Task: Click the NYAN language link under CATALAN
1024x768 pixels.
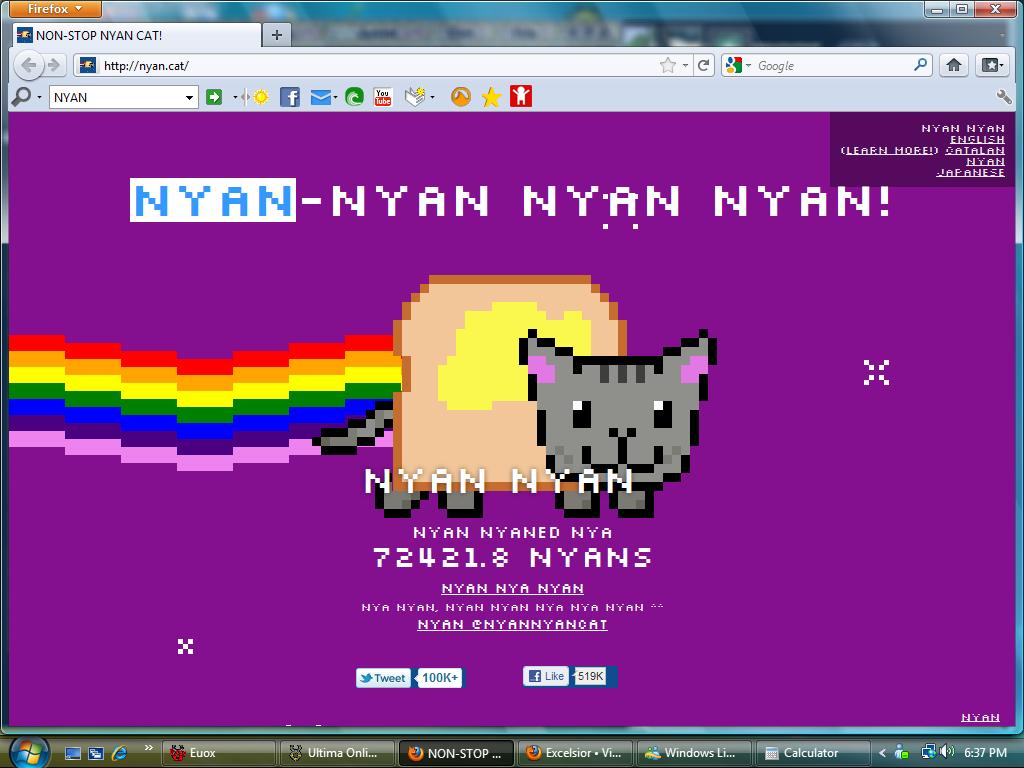Action: coord(985,161)
